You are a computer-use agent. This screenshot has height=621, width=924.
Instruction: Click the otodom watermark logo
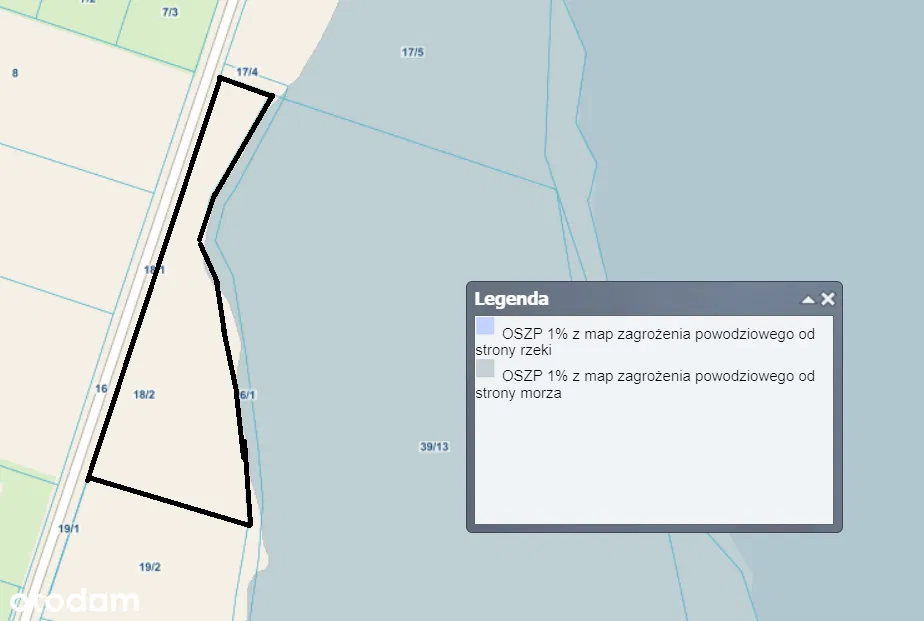click(74, 601)
